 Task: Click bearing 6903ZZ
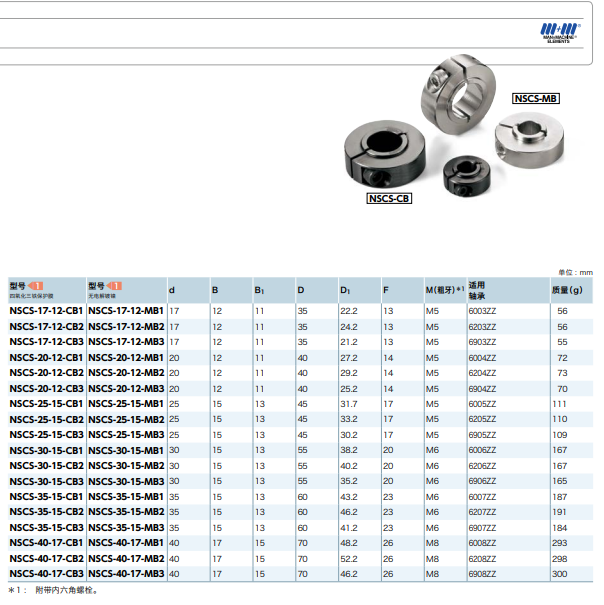(x=482, y=342)
